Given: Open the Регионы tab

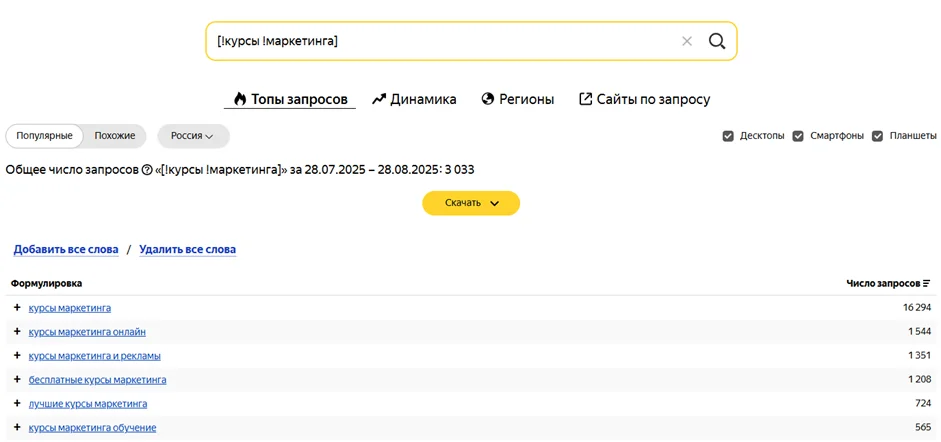Looking at the screenshot, I should pyautogui.click(x=518, y=99).
